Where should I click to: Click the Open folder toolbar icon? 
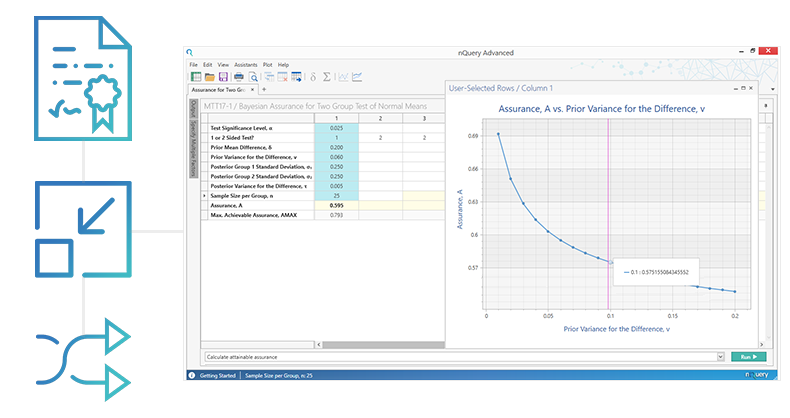point(210,77)
